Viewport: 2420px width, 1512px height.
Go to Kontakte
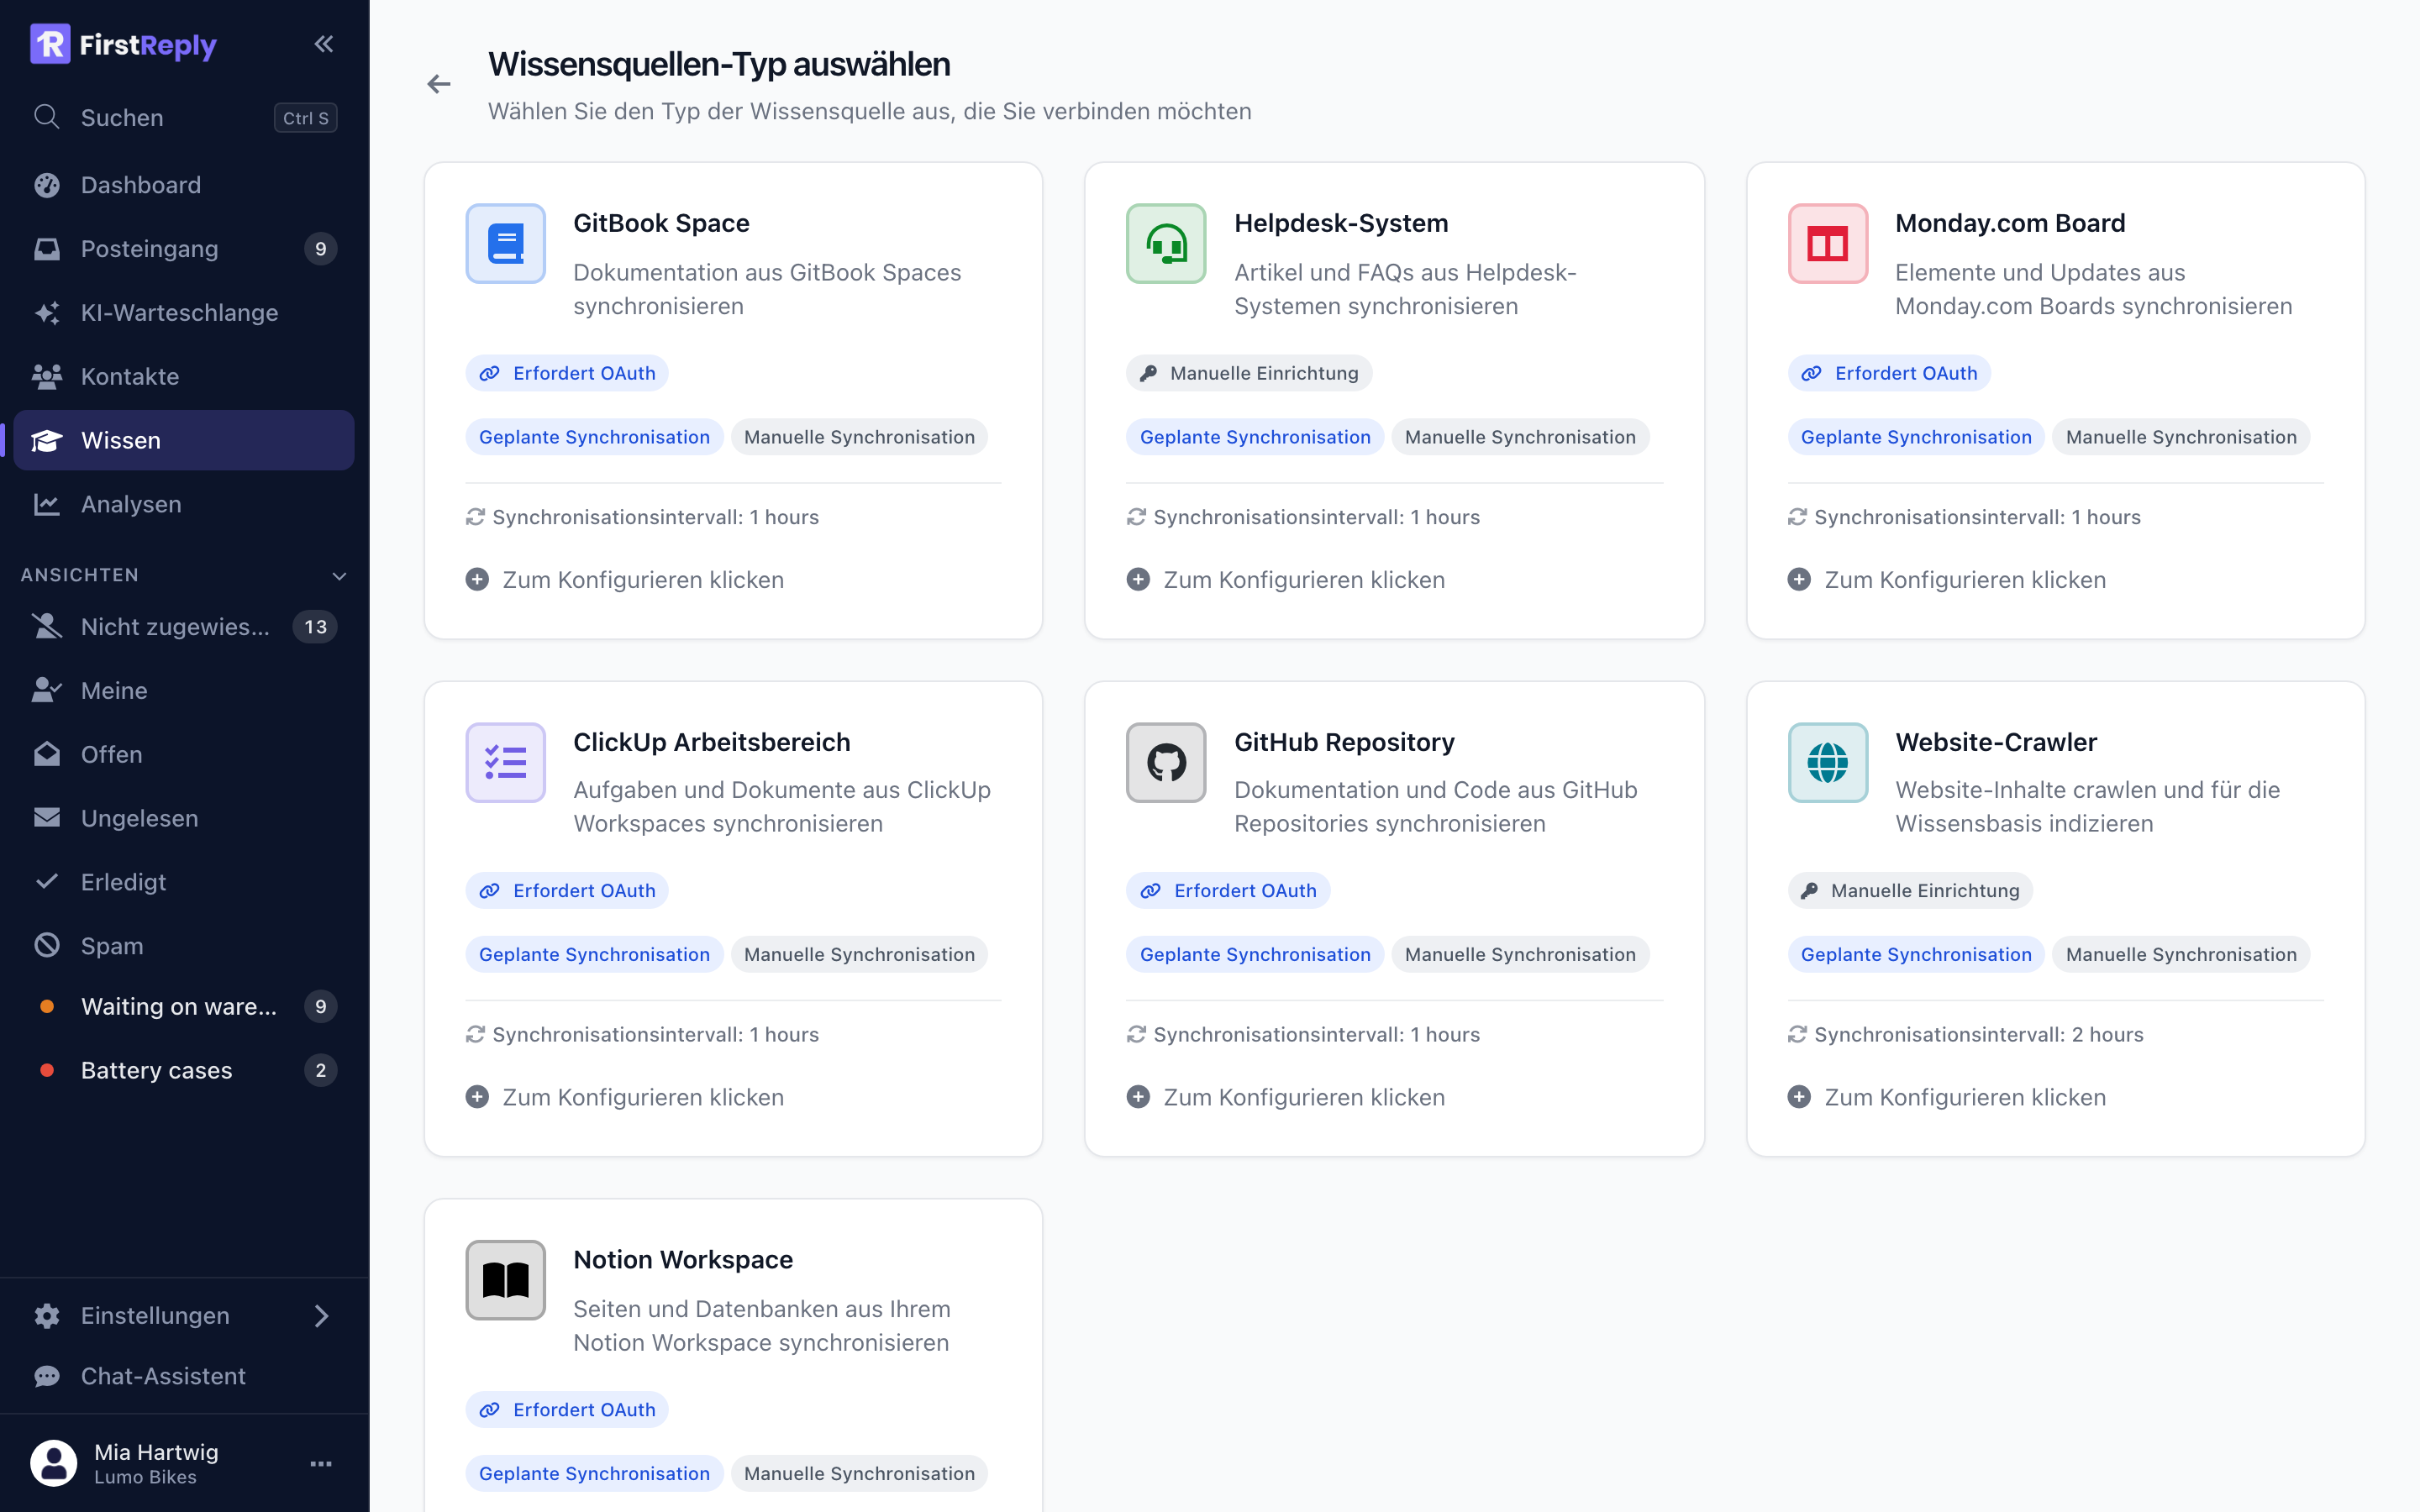click(185, 377)
